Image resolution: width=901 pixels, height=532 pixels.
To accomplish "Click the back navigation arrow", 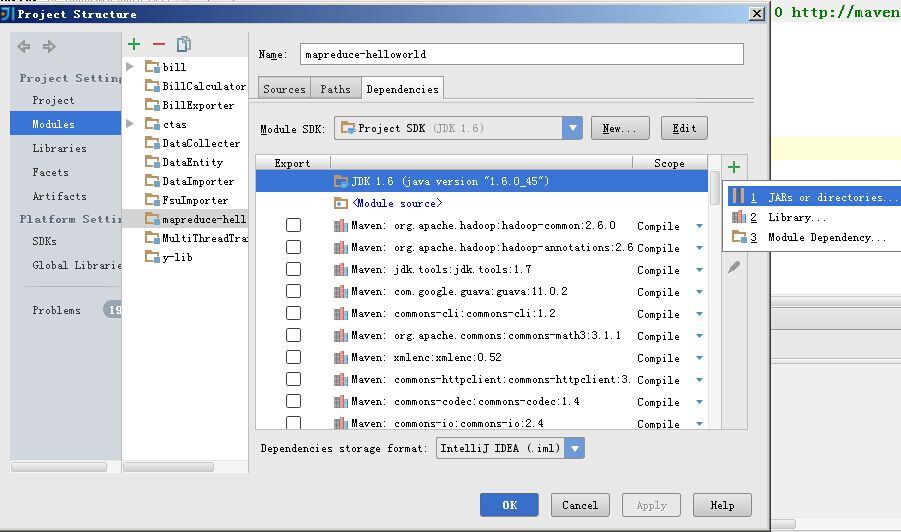I will coord(24,47).
